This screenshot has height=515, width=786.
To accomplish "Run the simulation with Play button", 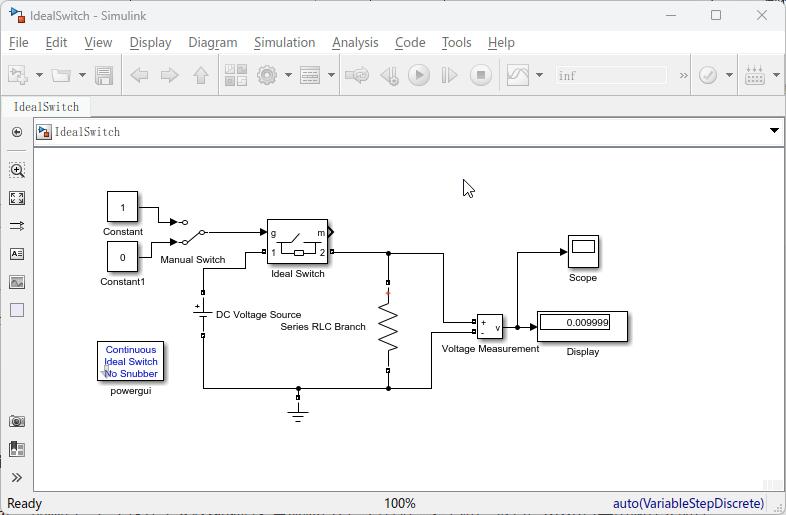I will [419, 76].
